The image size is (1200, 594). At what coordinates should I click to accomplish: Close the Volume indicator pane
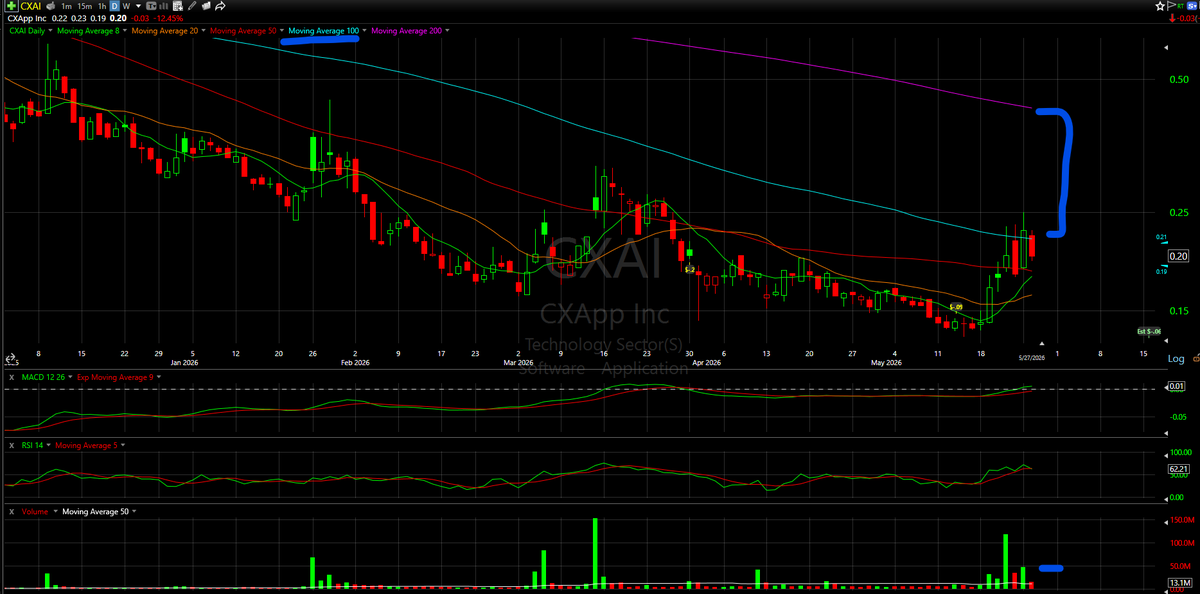12,511
